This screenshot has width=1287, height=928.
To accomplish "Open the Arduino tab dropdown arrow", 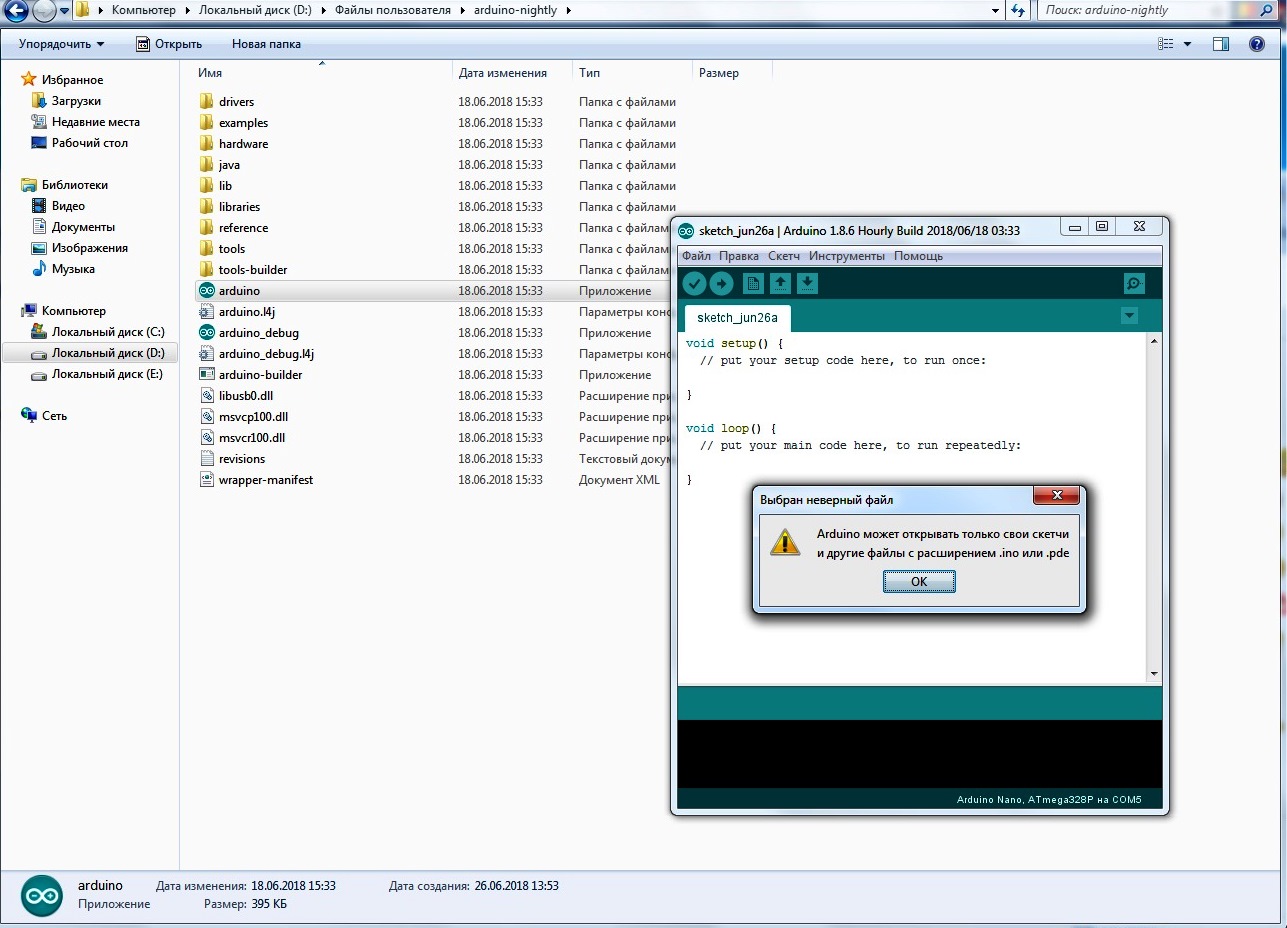I will (1129, 316).
